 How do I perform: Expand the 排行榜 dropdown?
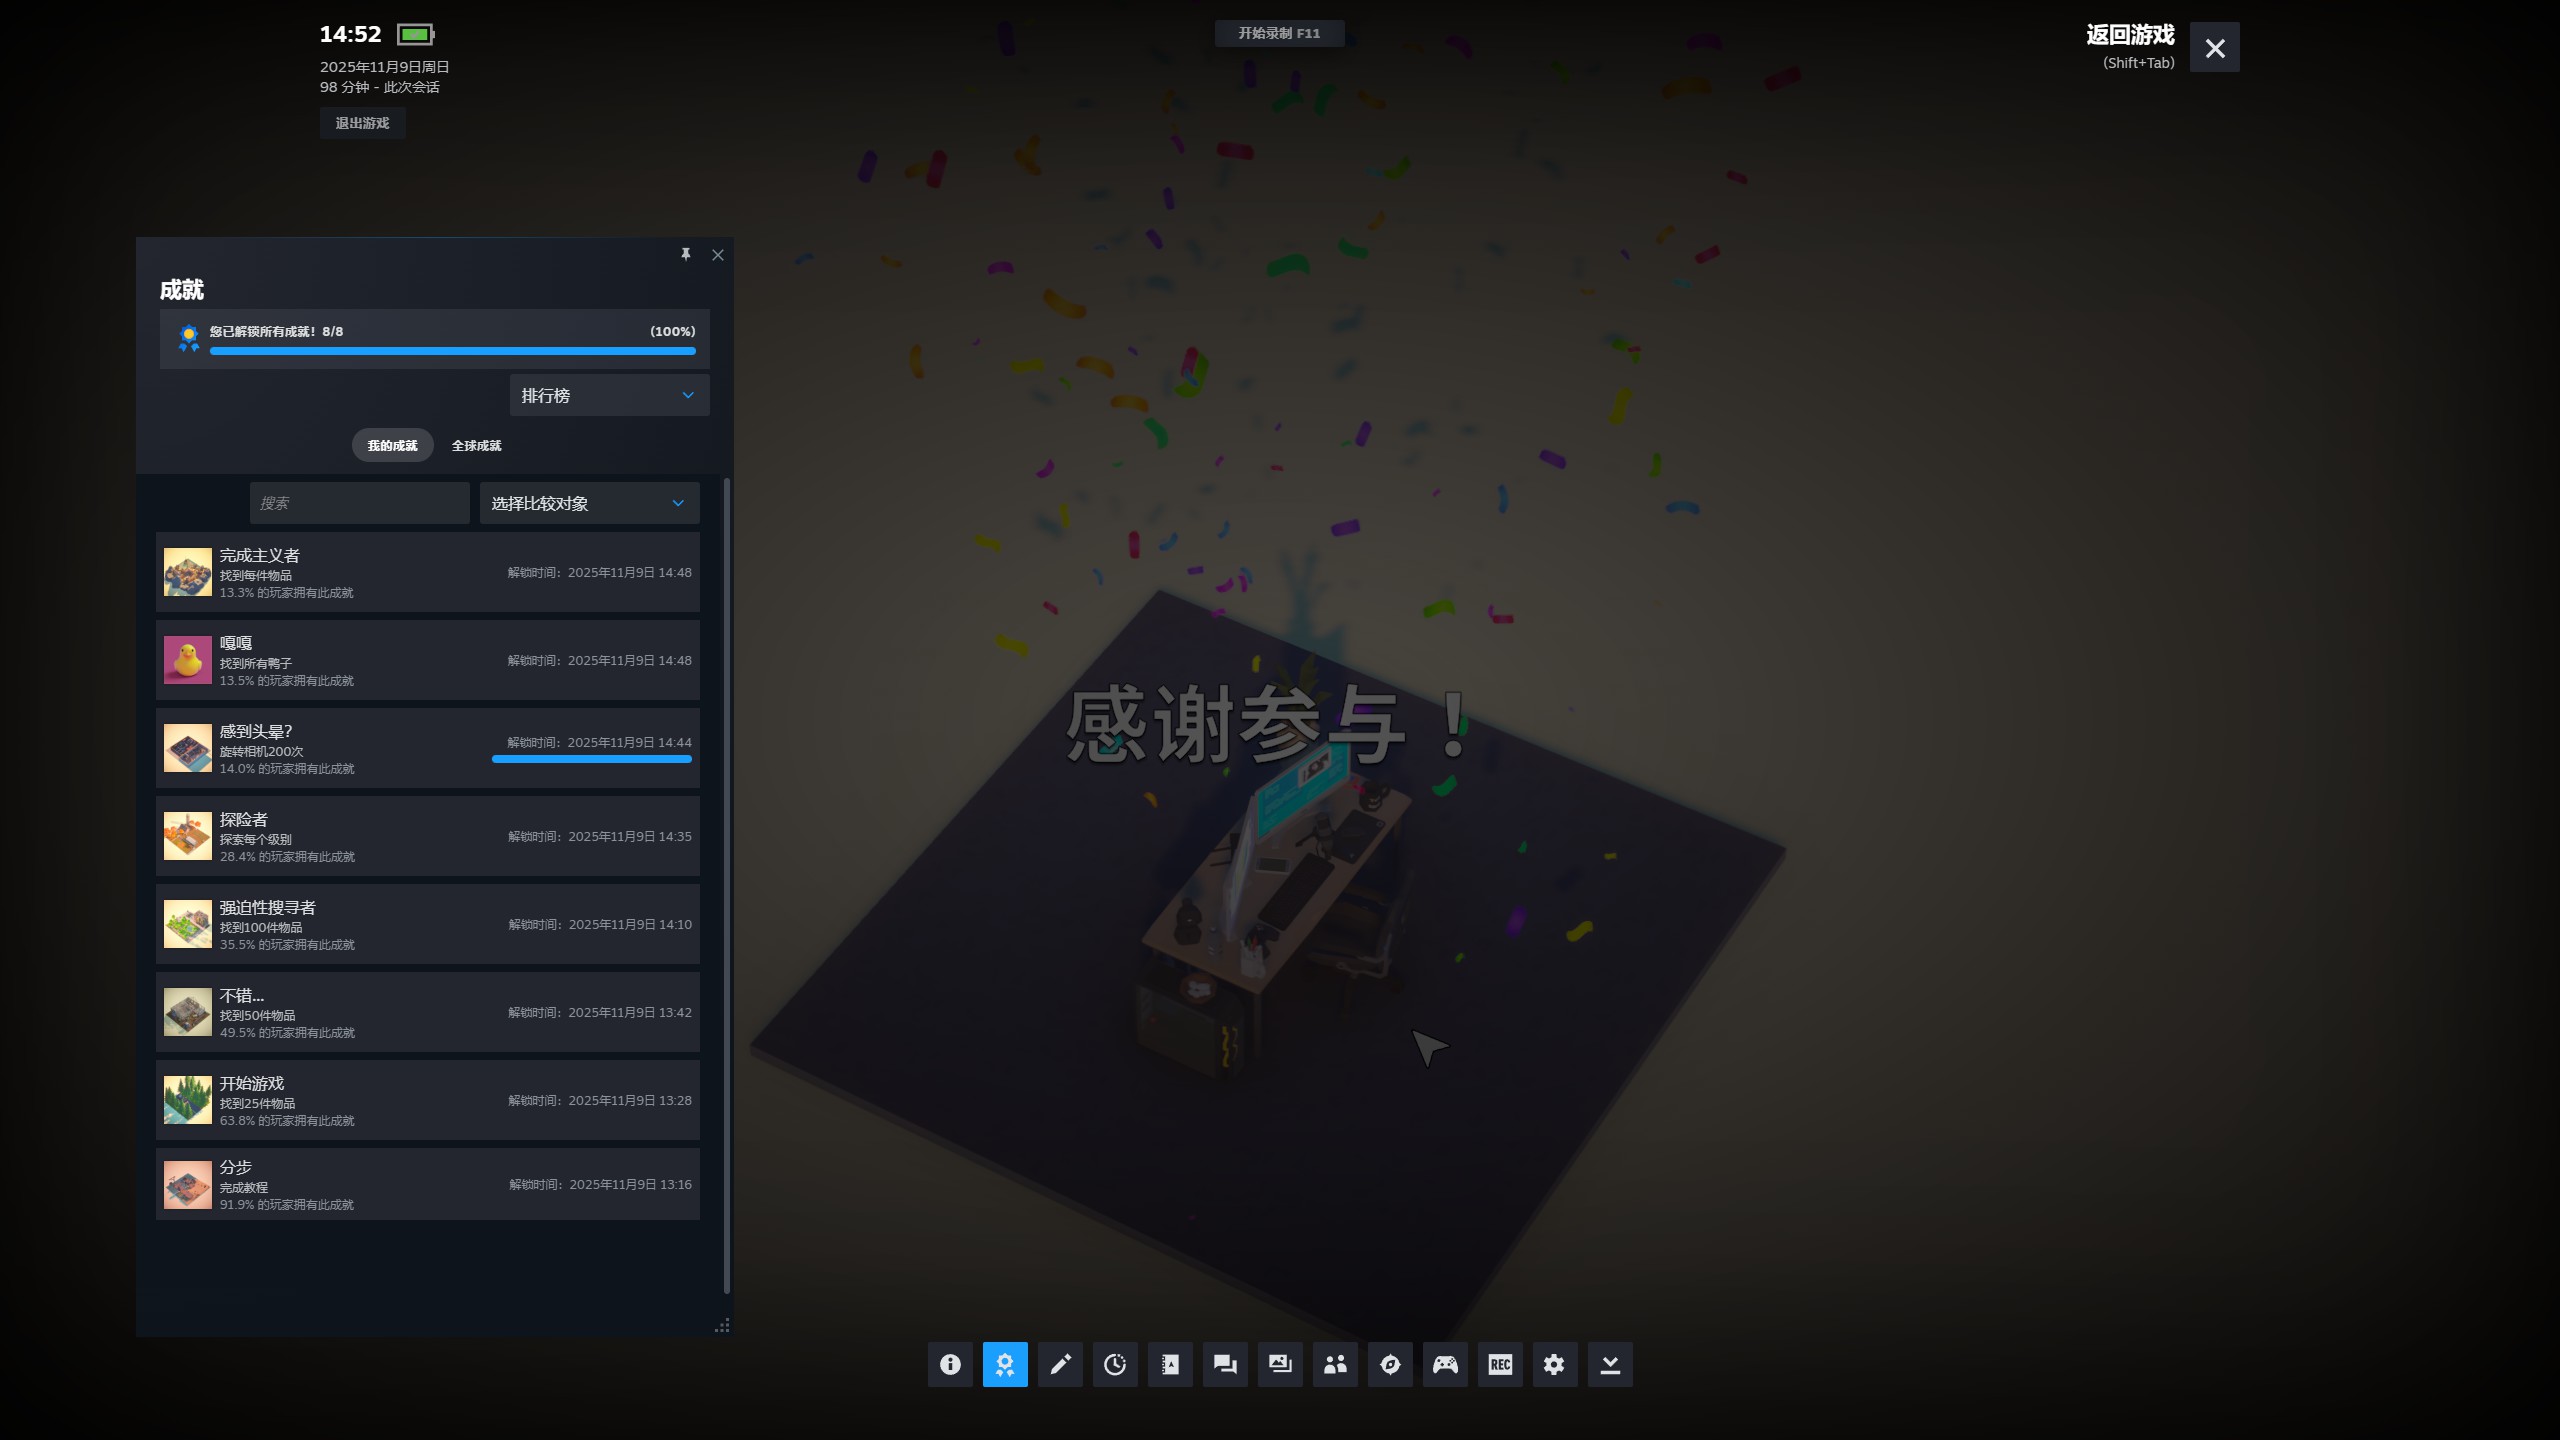click(609, 395)
